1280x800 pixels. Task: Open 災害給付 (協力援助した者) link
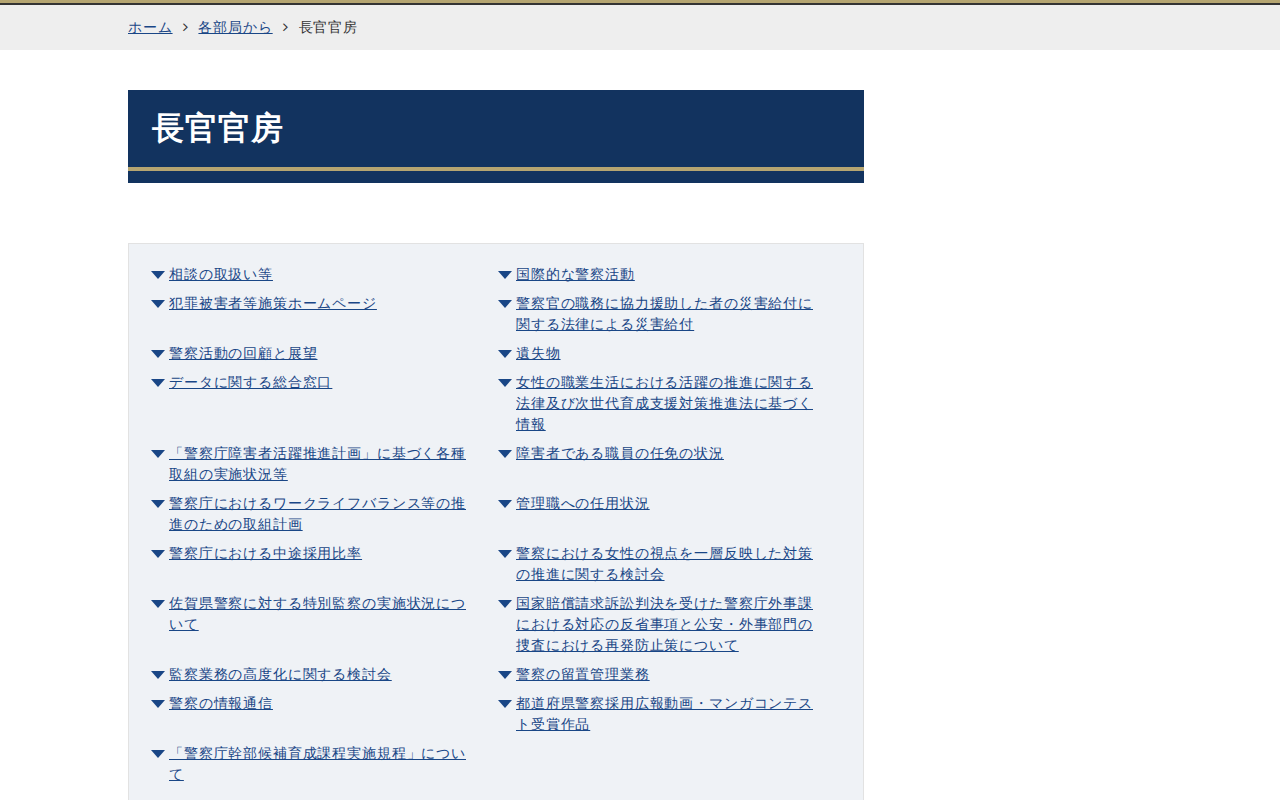(664, 313)
